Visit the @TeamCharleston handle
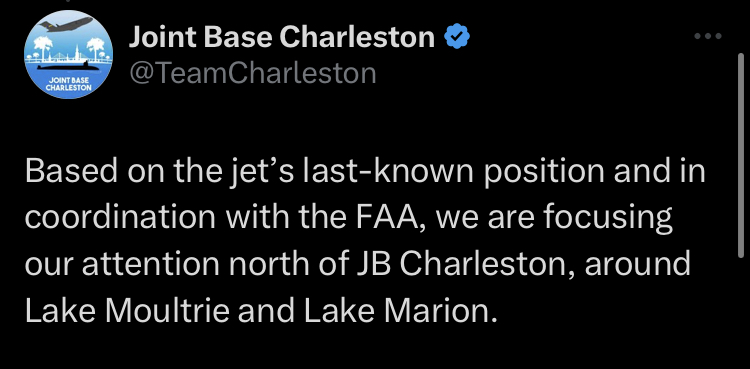This screenshot has height=369, width=750. [253, 73]
